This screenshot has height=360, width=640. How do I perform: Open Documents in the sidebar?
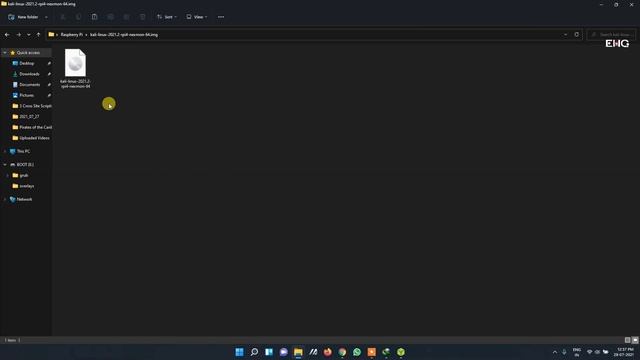pos(29,84)
